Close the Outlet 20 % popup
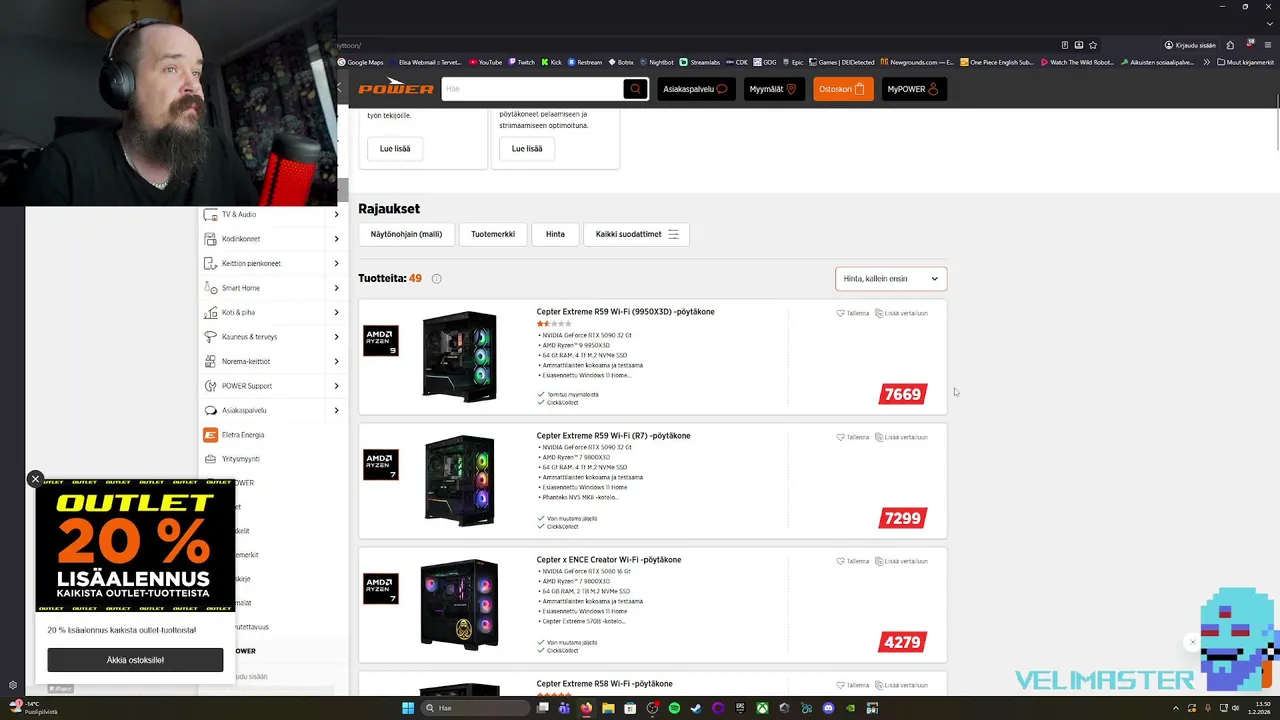1280x720 pixels. tap(35, 479)
